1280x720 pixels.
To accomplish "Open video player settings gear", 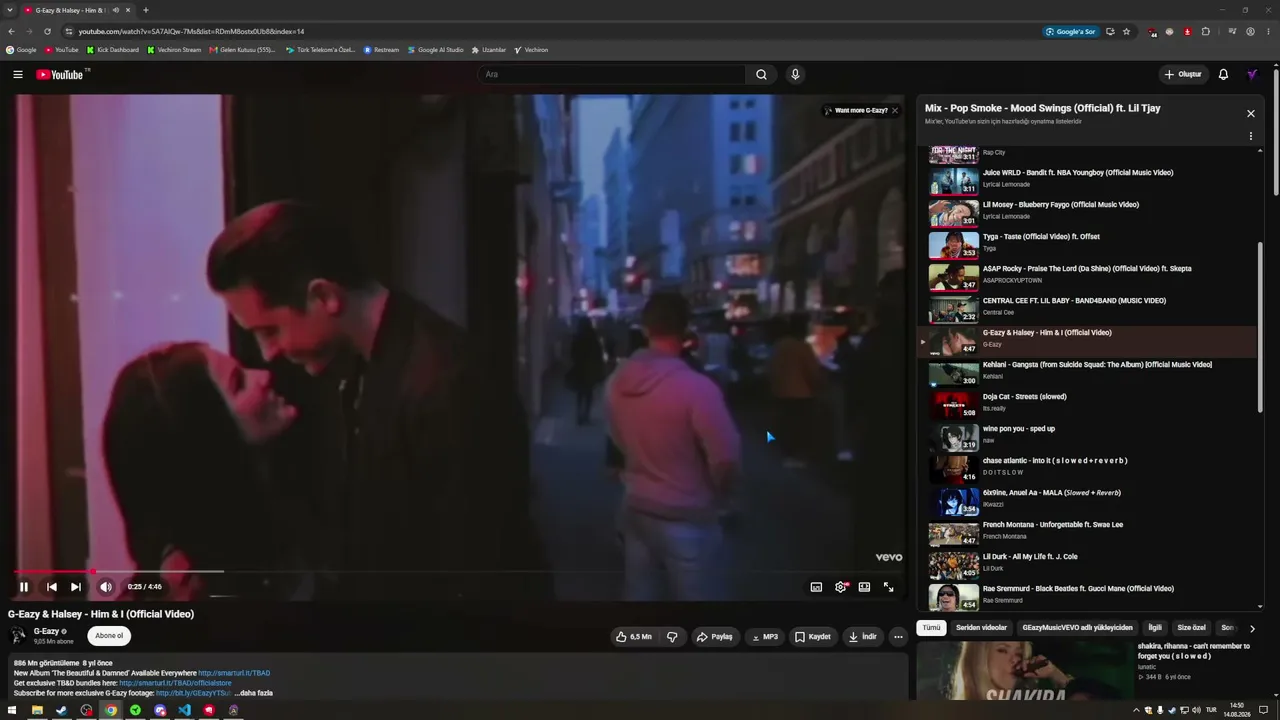I will (x=841, y=587).
